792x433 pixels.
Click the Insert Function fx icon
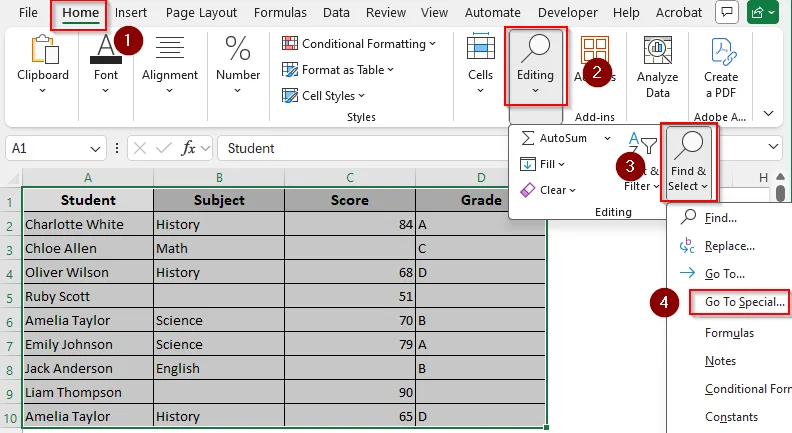point(188,148)
